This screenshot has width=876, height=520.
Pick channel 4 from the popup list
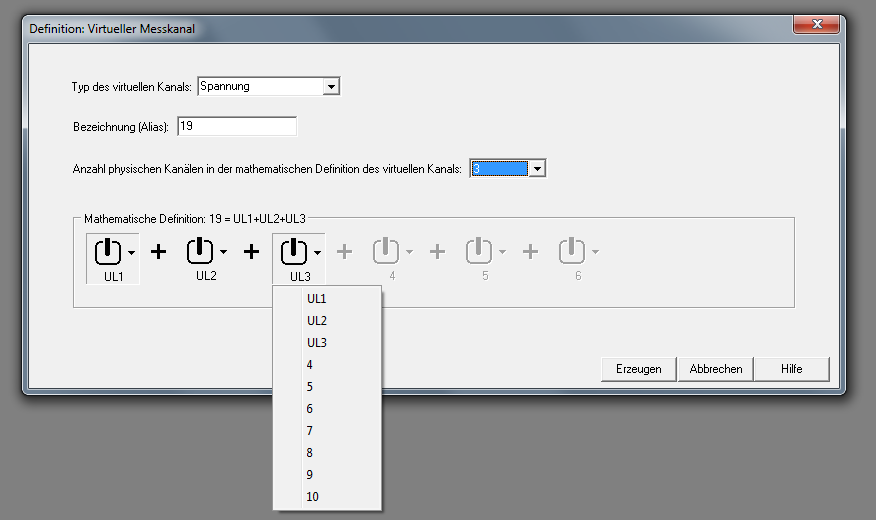[x=310, y=365]
